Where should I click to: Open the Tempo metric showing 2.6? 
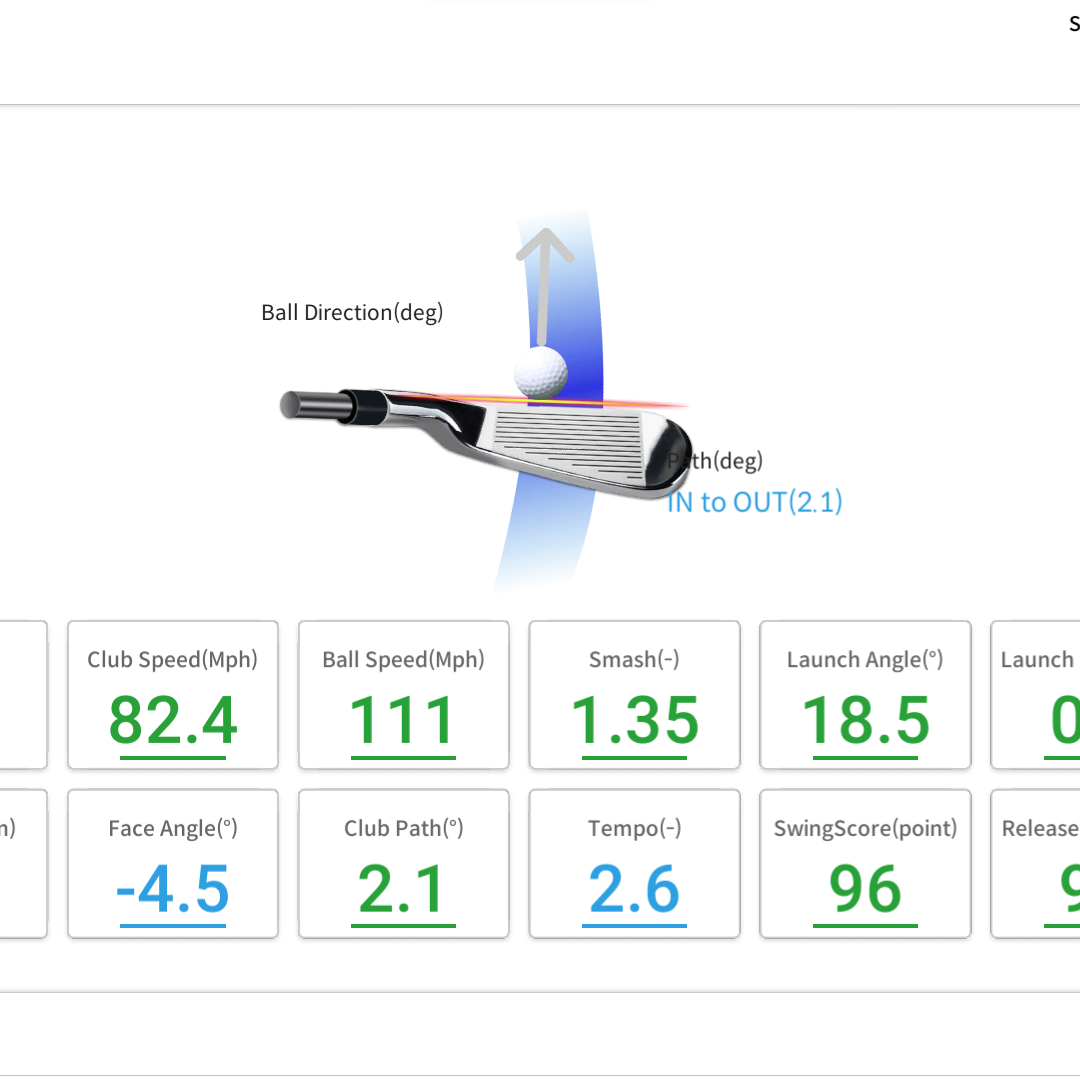pyautogui.click(x=634, y=863)
